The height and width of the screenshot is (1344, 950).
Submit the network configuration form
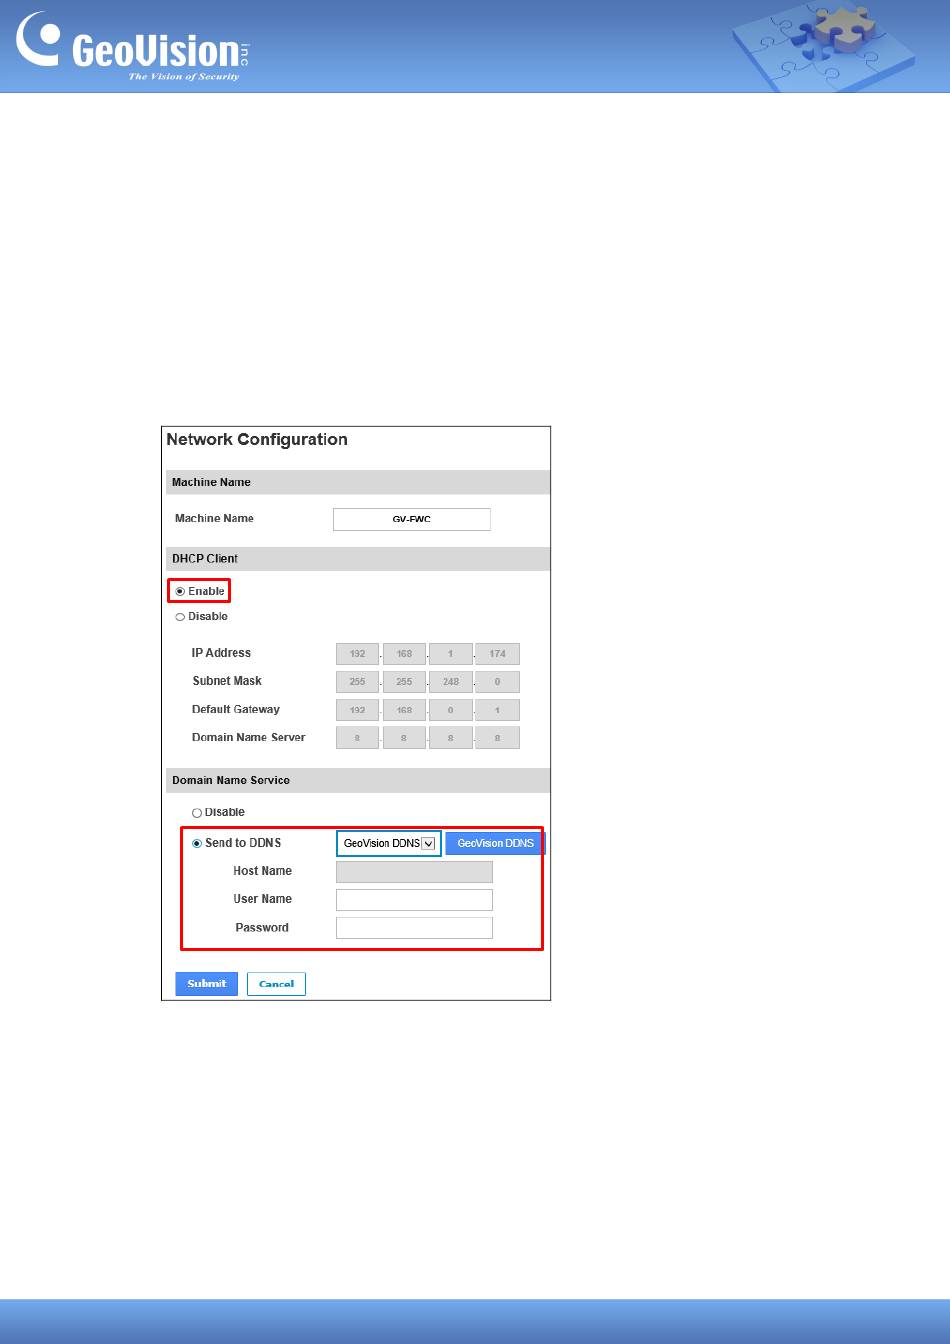(207, 984)
